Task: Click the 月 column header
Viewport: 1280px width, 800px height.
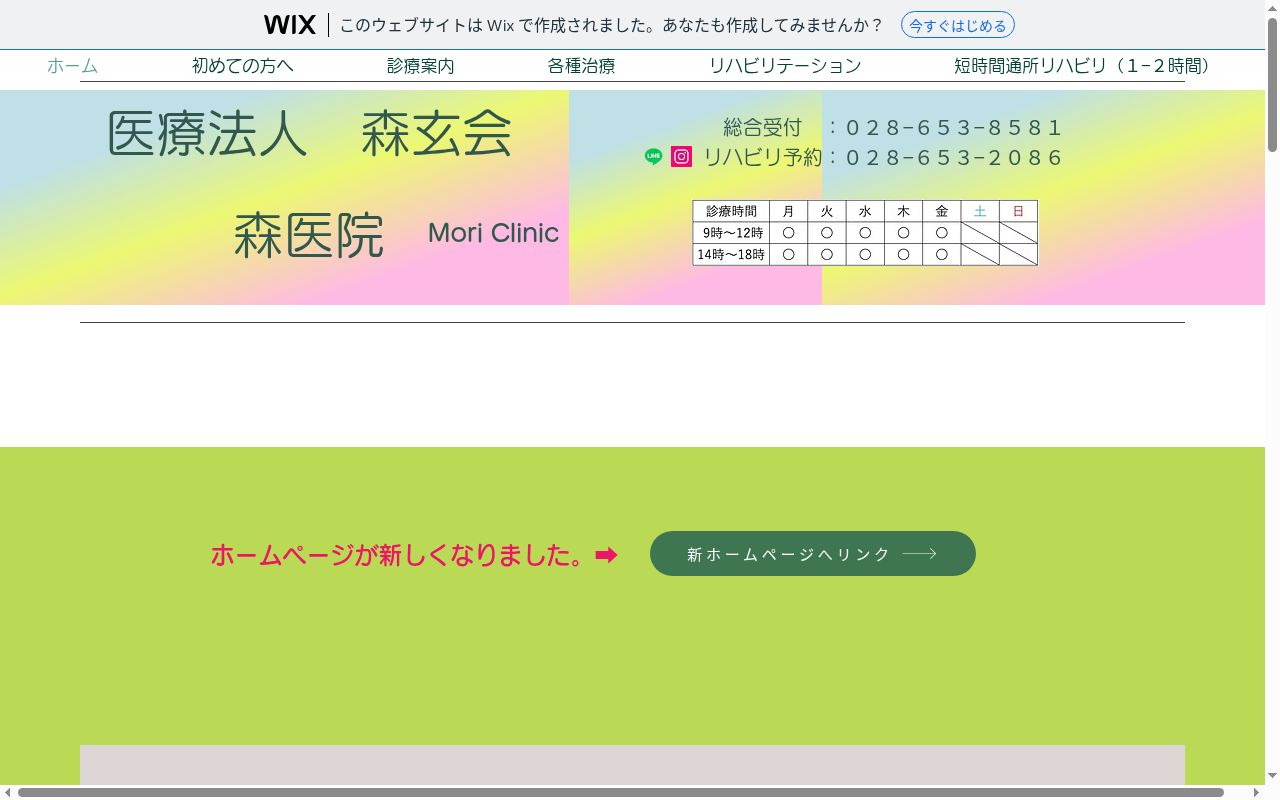Action: (x=789, y=211)
